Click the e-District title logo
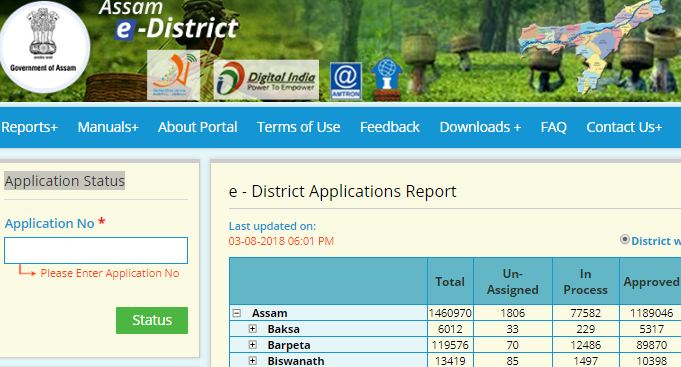The height and width of the screenshot is (367, 681). pyautogui.click(x=169, y=20)
